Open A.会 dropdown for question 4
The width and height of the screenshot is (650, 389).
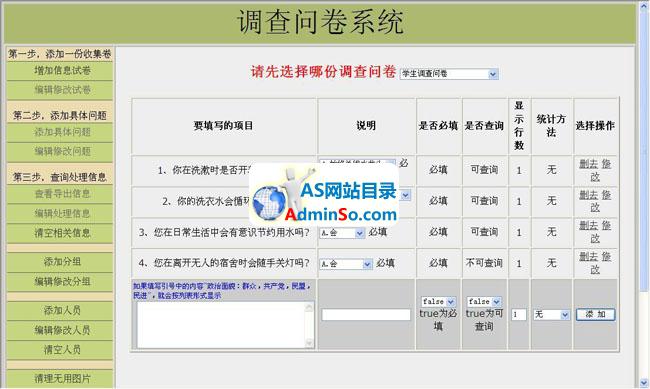pyautogui.click(x=346, y=264)
